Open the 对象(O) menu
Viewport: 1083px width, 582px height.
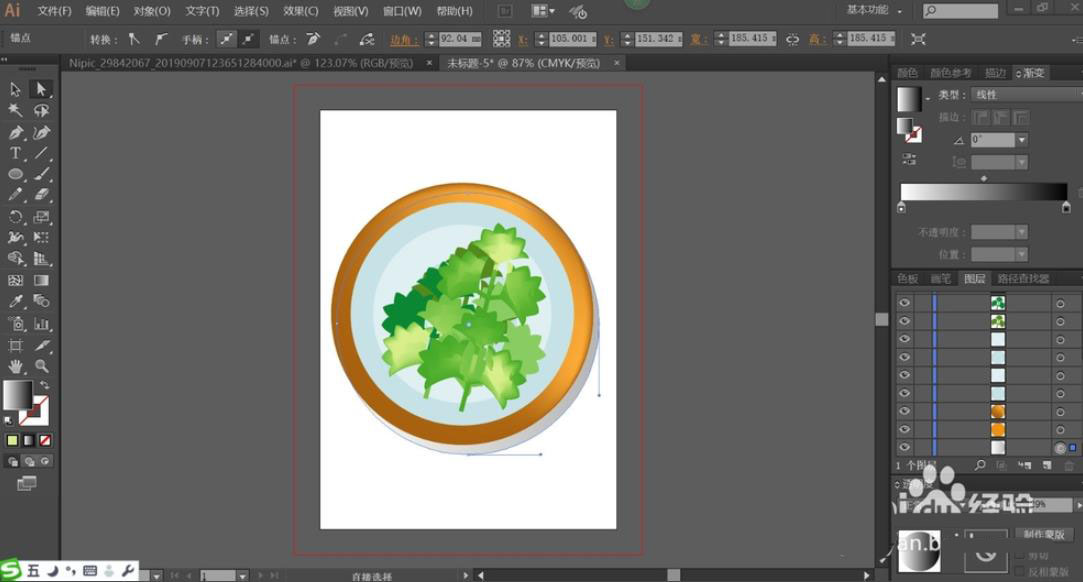[152, 11]
